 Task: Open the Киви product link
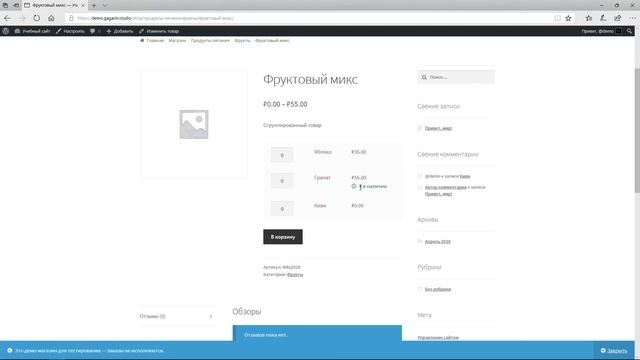point(320,206)
